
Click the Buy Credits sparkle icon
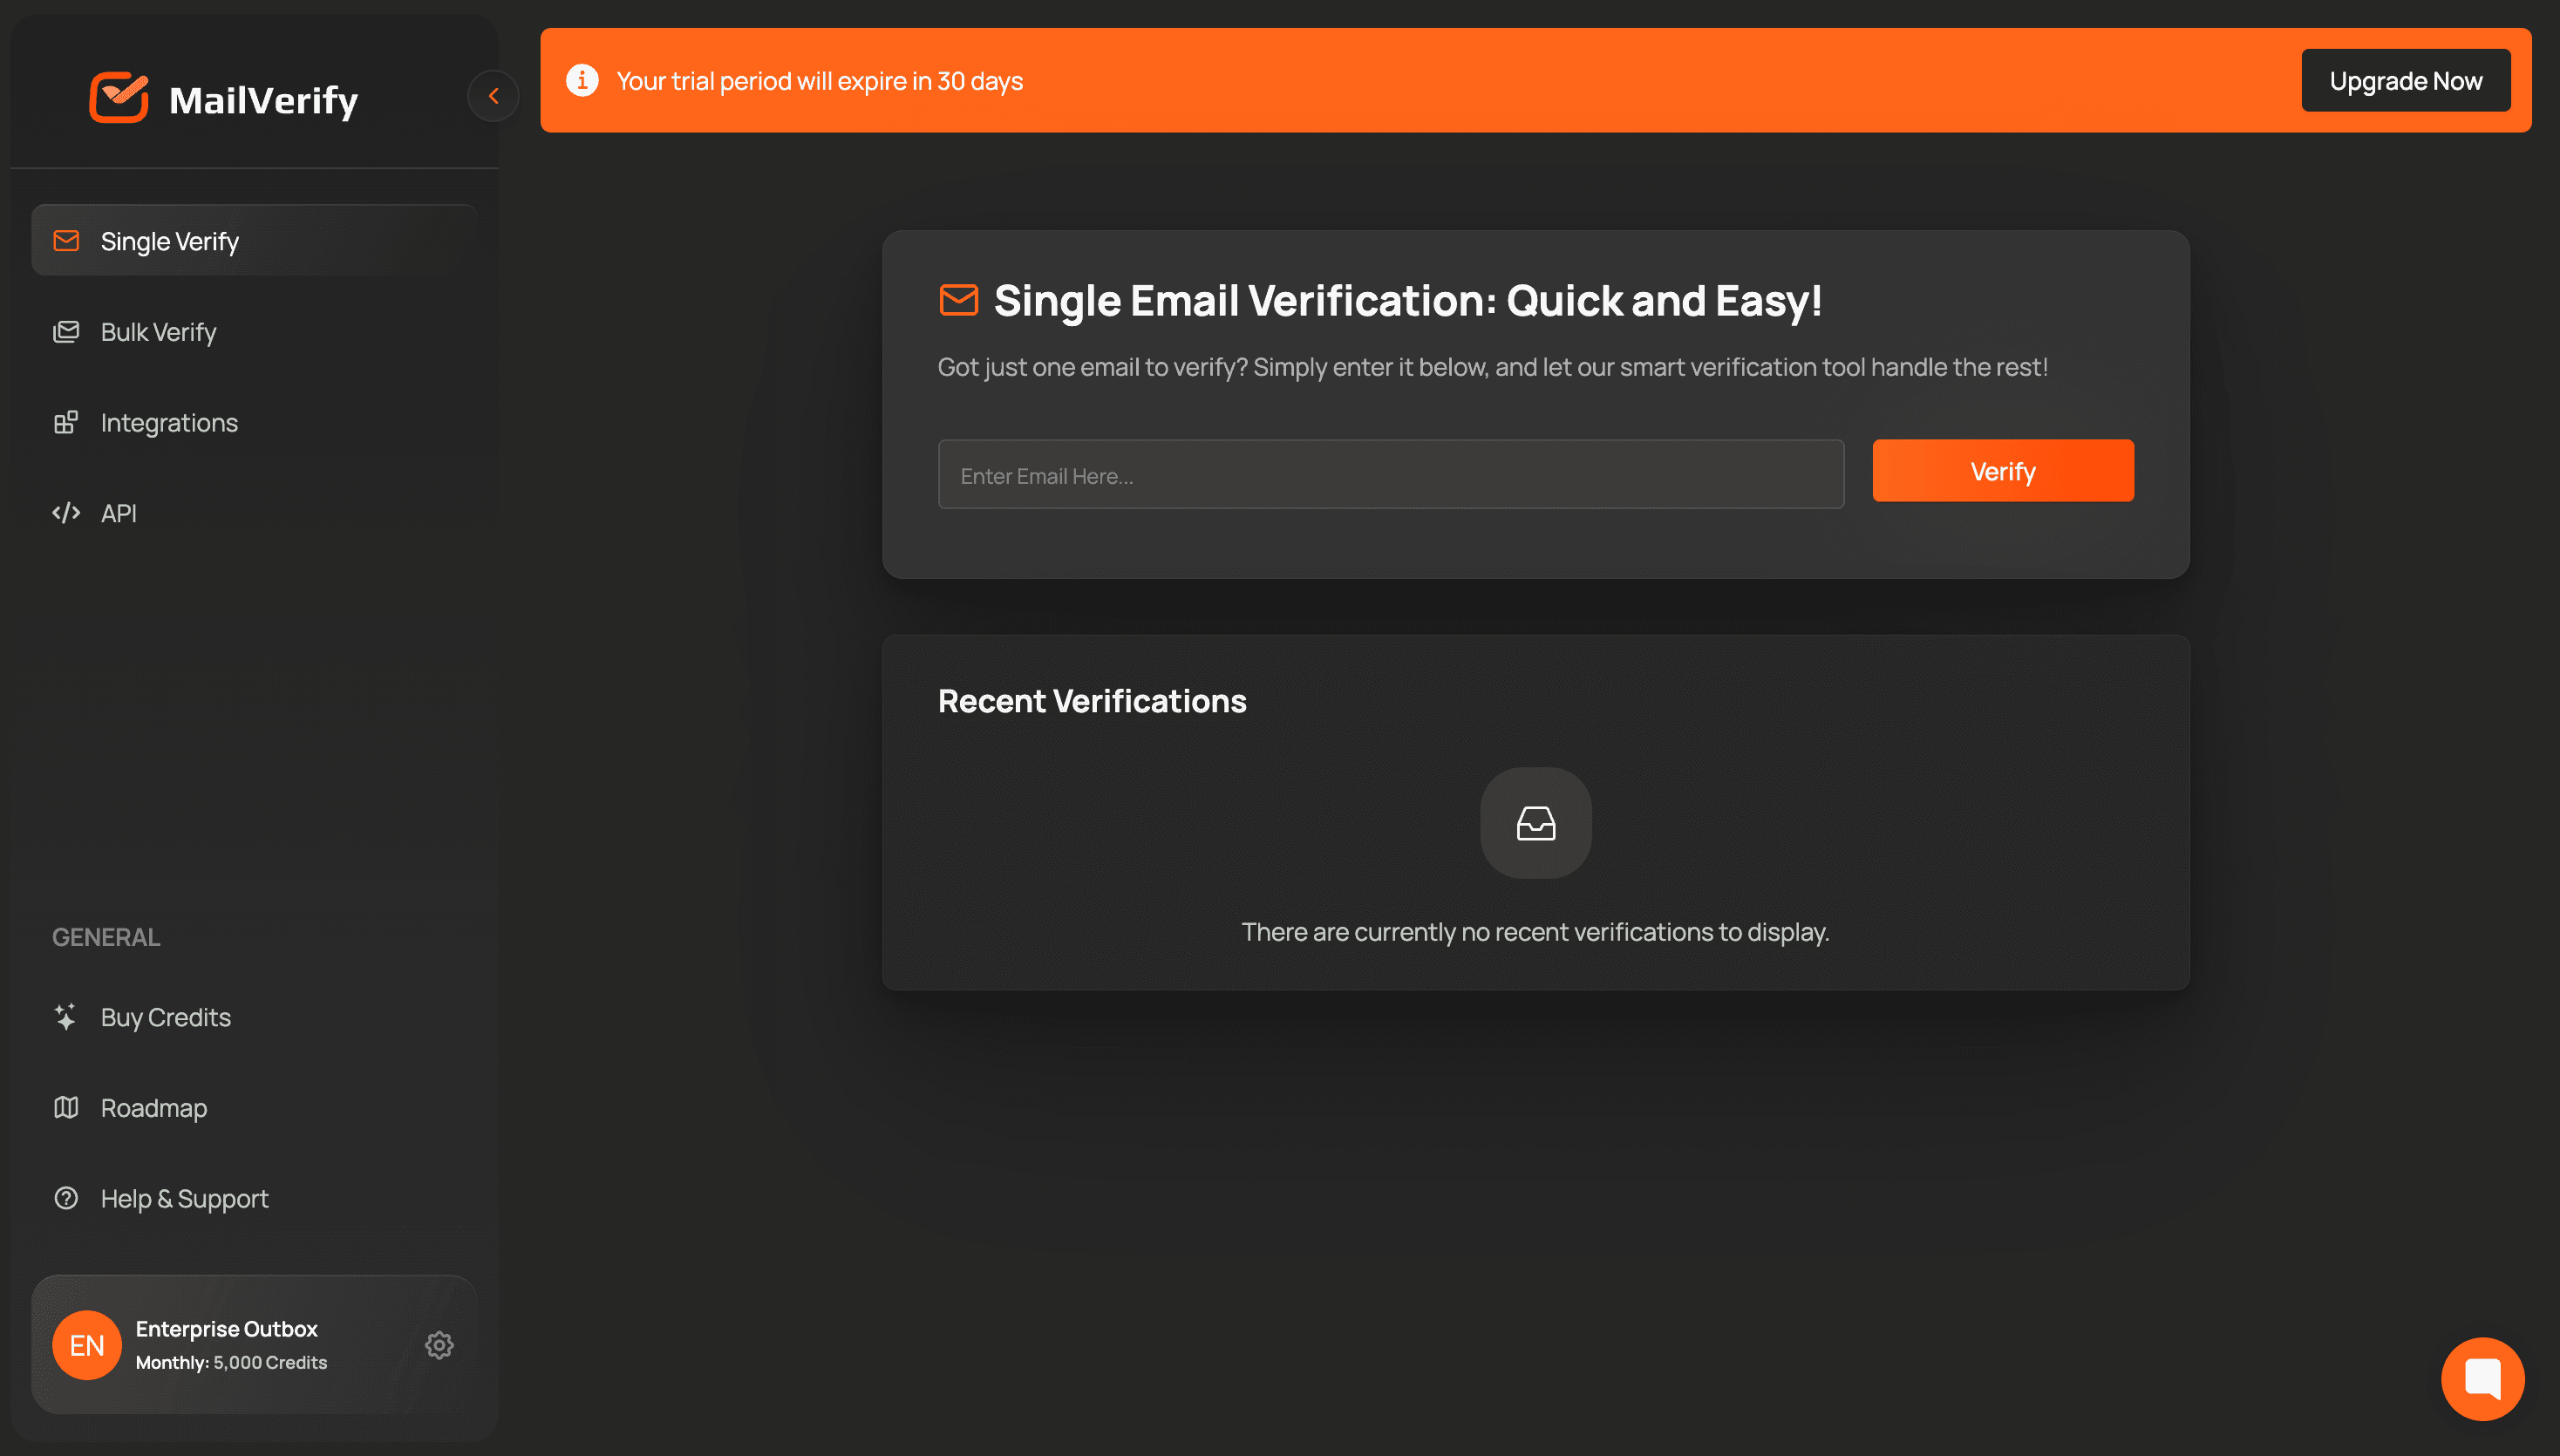coord(65,1017)
